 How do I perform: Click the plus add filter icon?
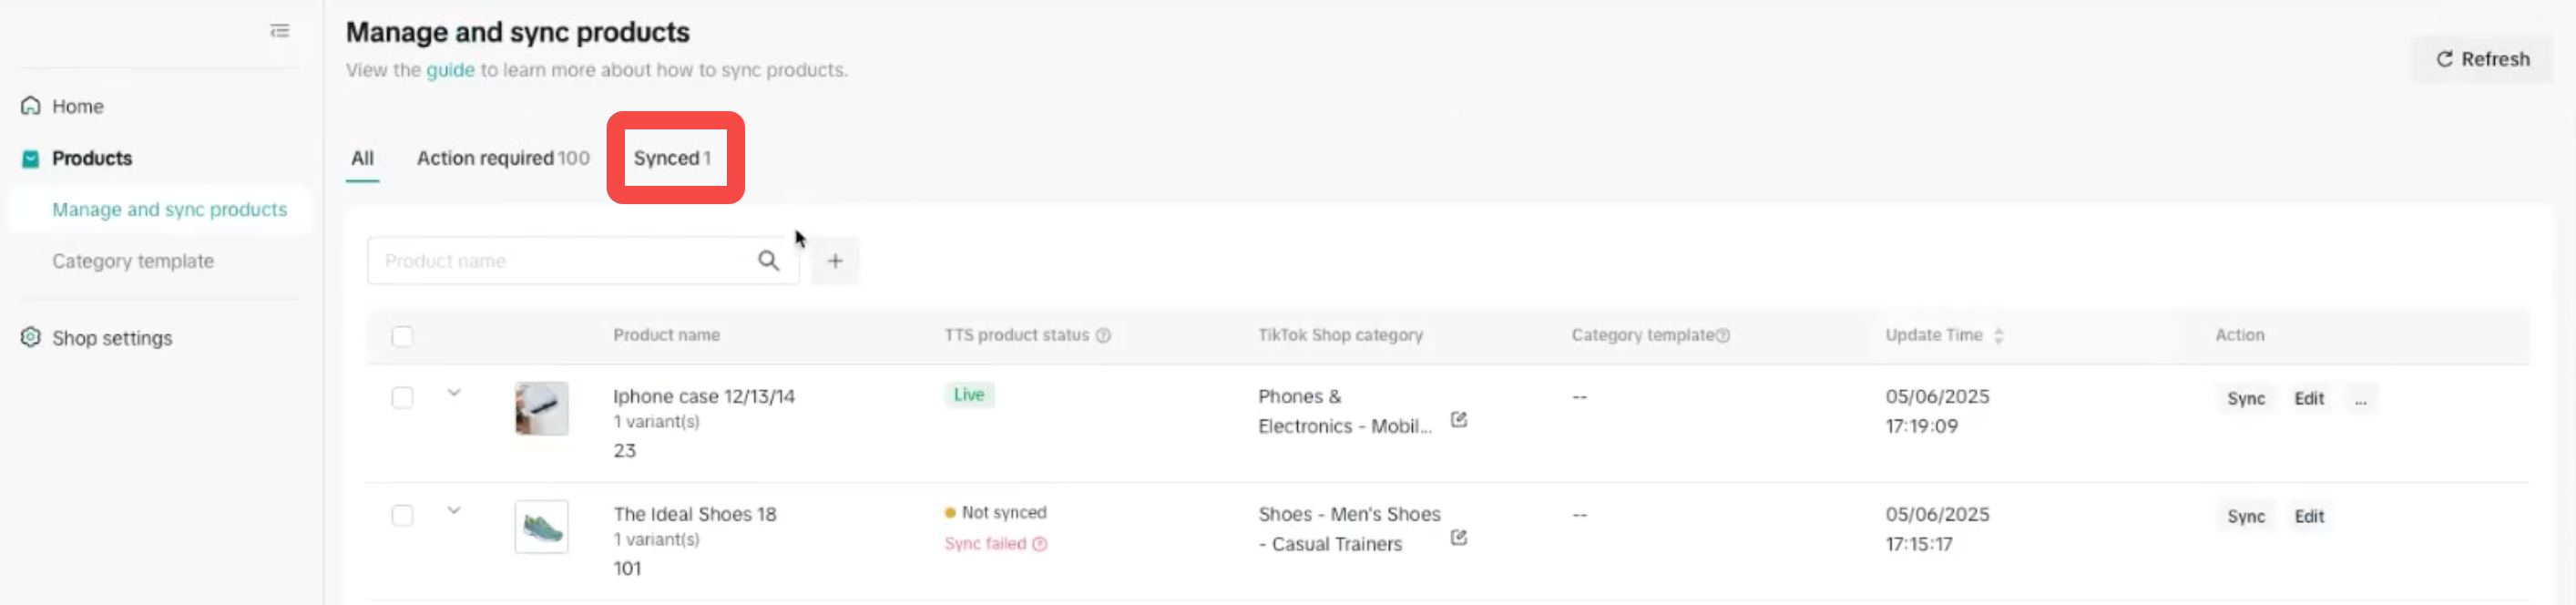835,261
